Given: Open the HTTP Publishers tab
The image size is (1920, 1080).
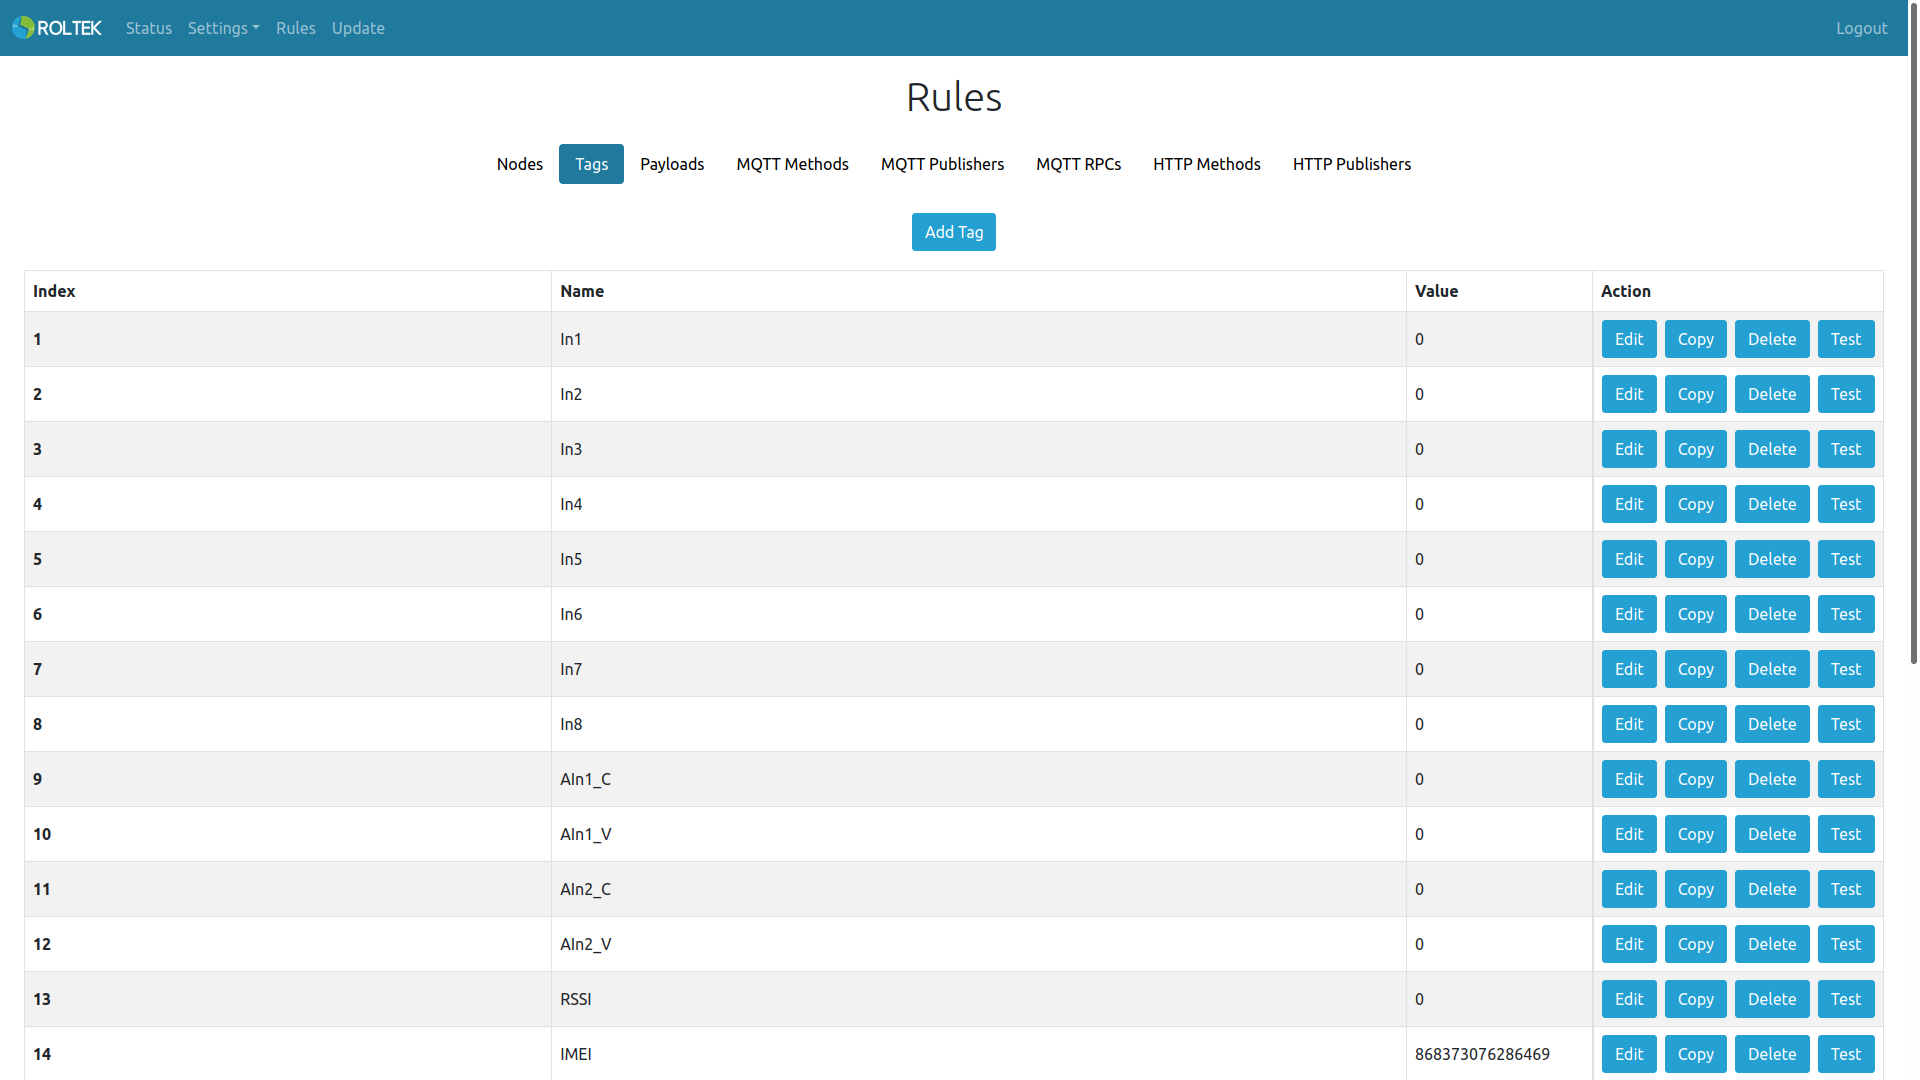Looking at the screenshot, I should click(x=1351, y=164).
